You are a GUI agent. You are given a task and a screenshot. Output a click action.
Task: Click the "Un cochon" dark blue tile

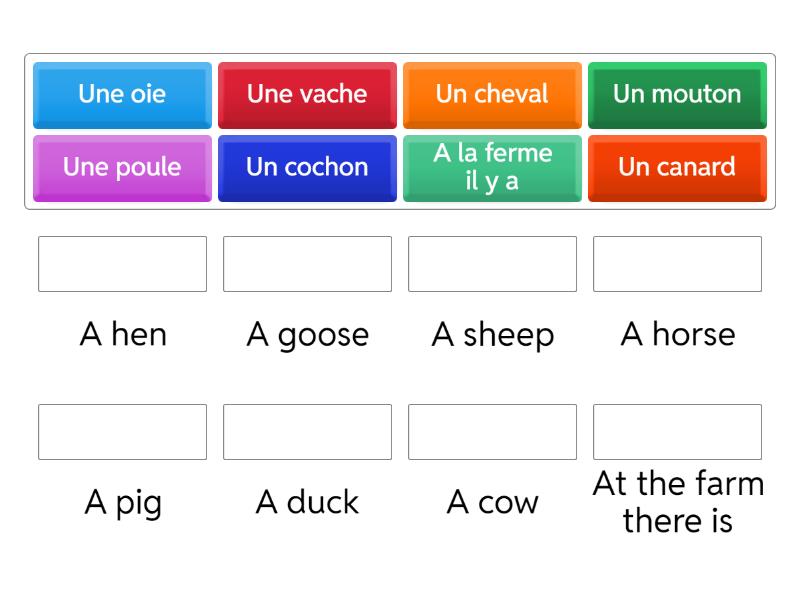point(307,168)
